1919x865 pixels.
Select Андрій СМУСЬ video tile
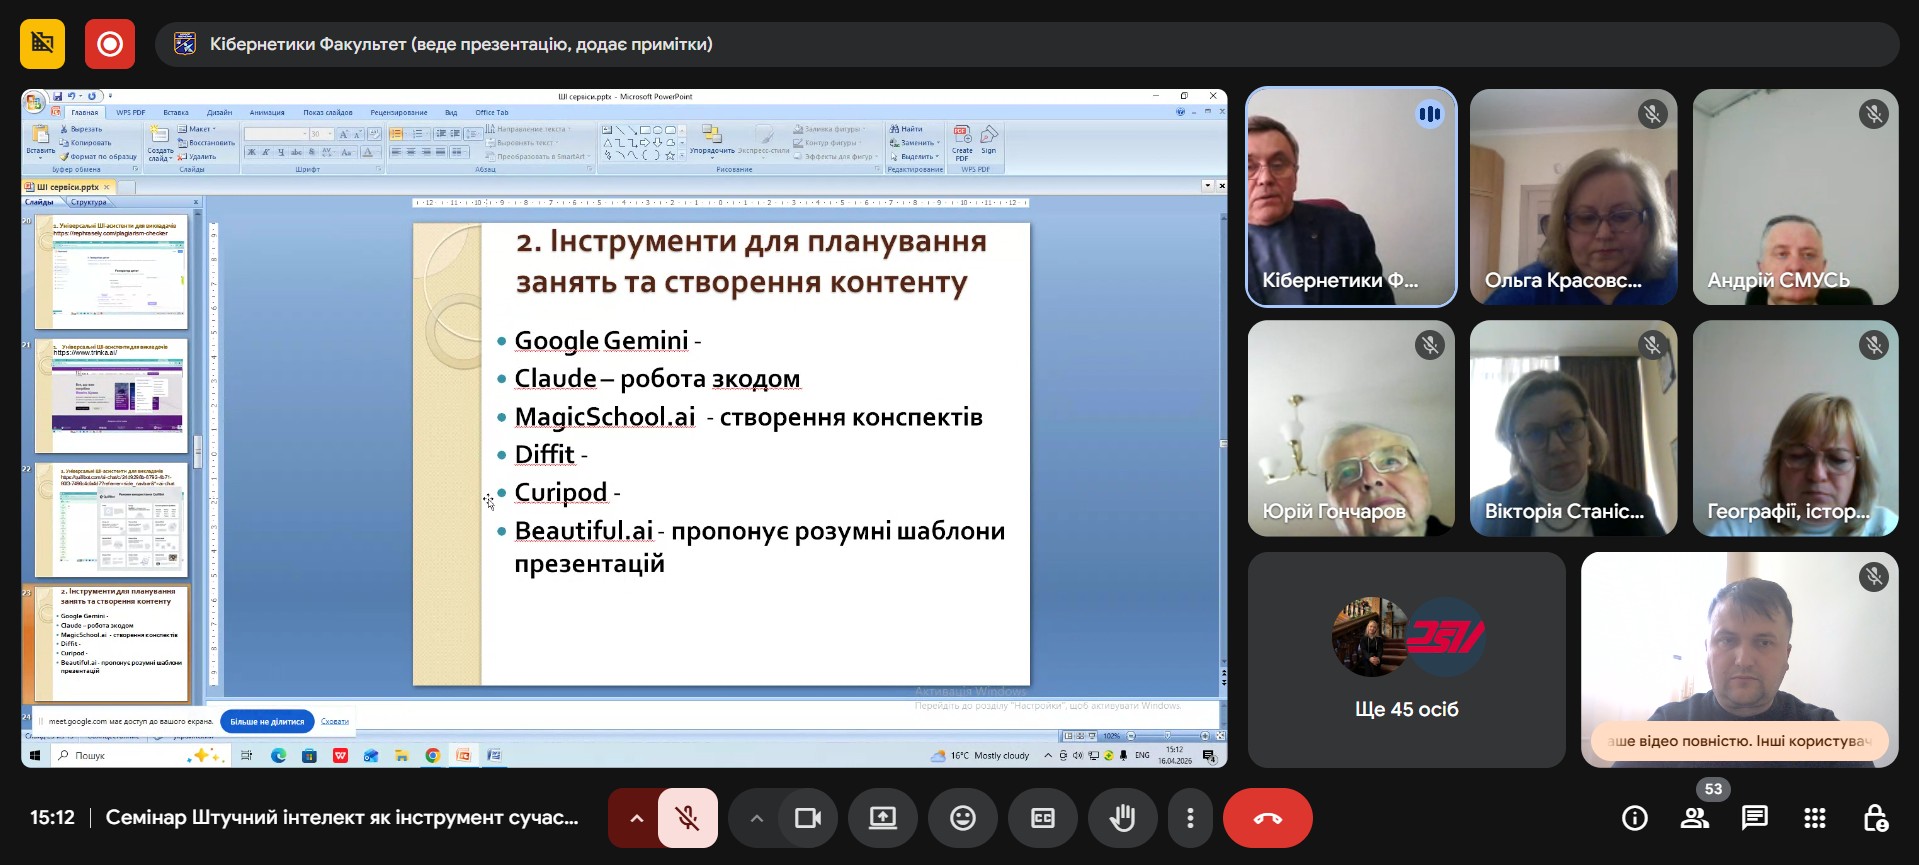pos(1796,197)
